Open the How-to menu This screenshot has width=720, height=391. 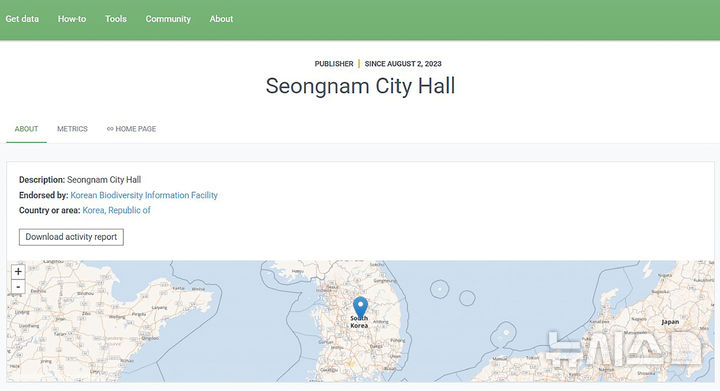pos(72,19)
